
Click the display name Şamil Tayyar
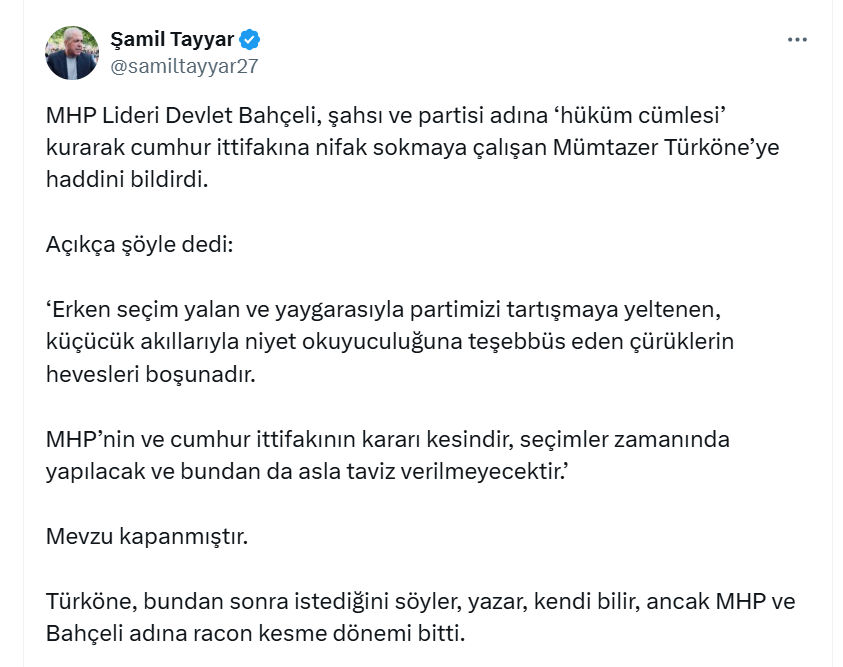click(x=172, y=40)
